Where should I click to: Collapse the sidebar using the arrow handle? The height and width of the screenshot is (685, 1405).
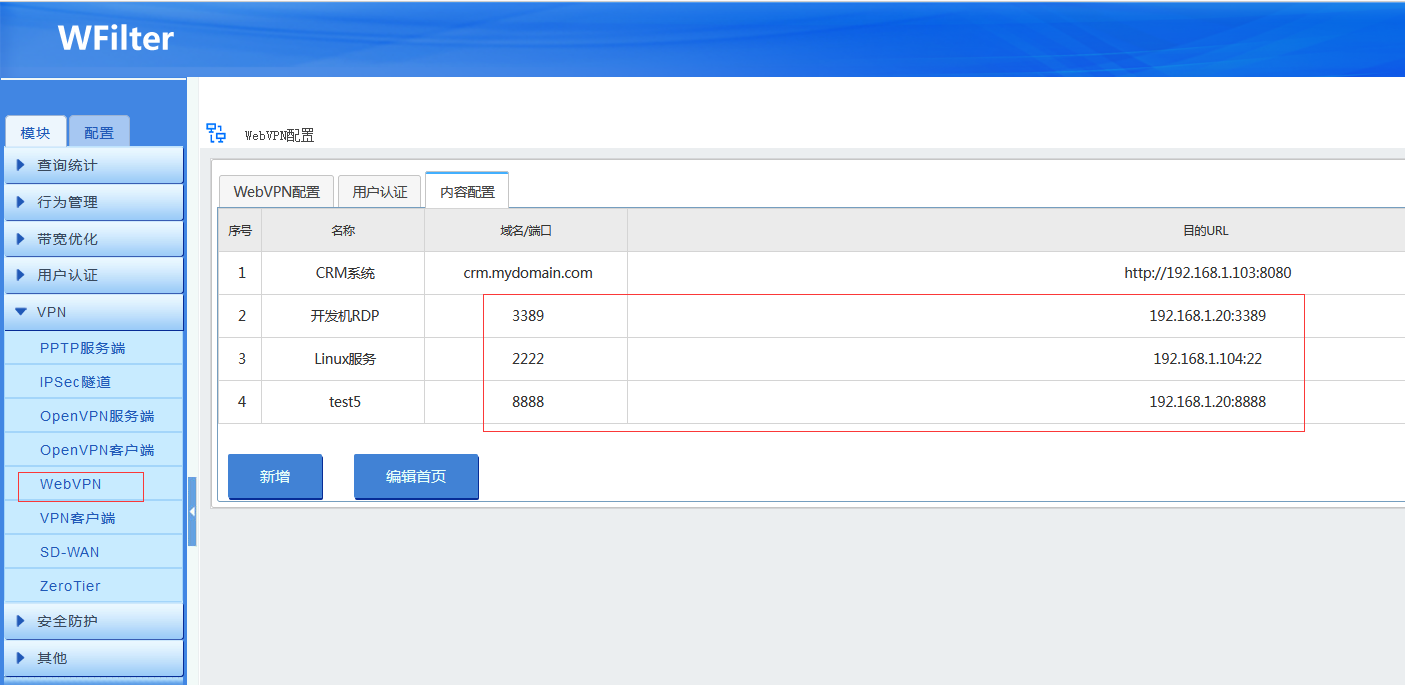191,511
